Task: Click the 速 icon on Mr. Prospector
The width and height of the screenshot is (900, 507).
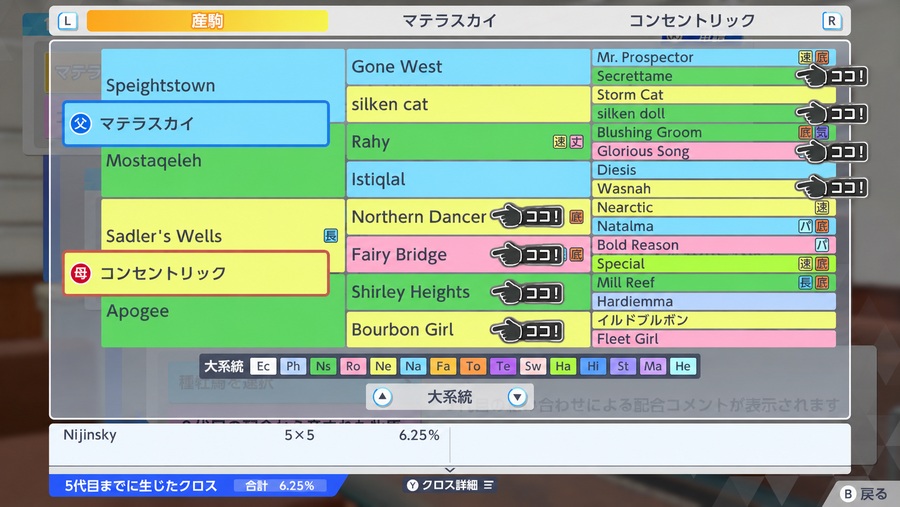Action: [x=805, y=57]
